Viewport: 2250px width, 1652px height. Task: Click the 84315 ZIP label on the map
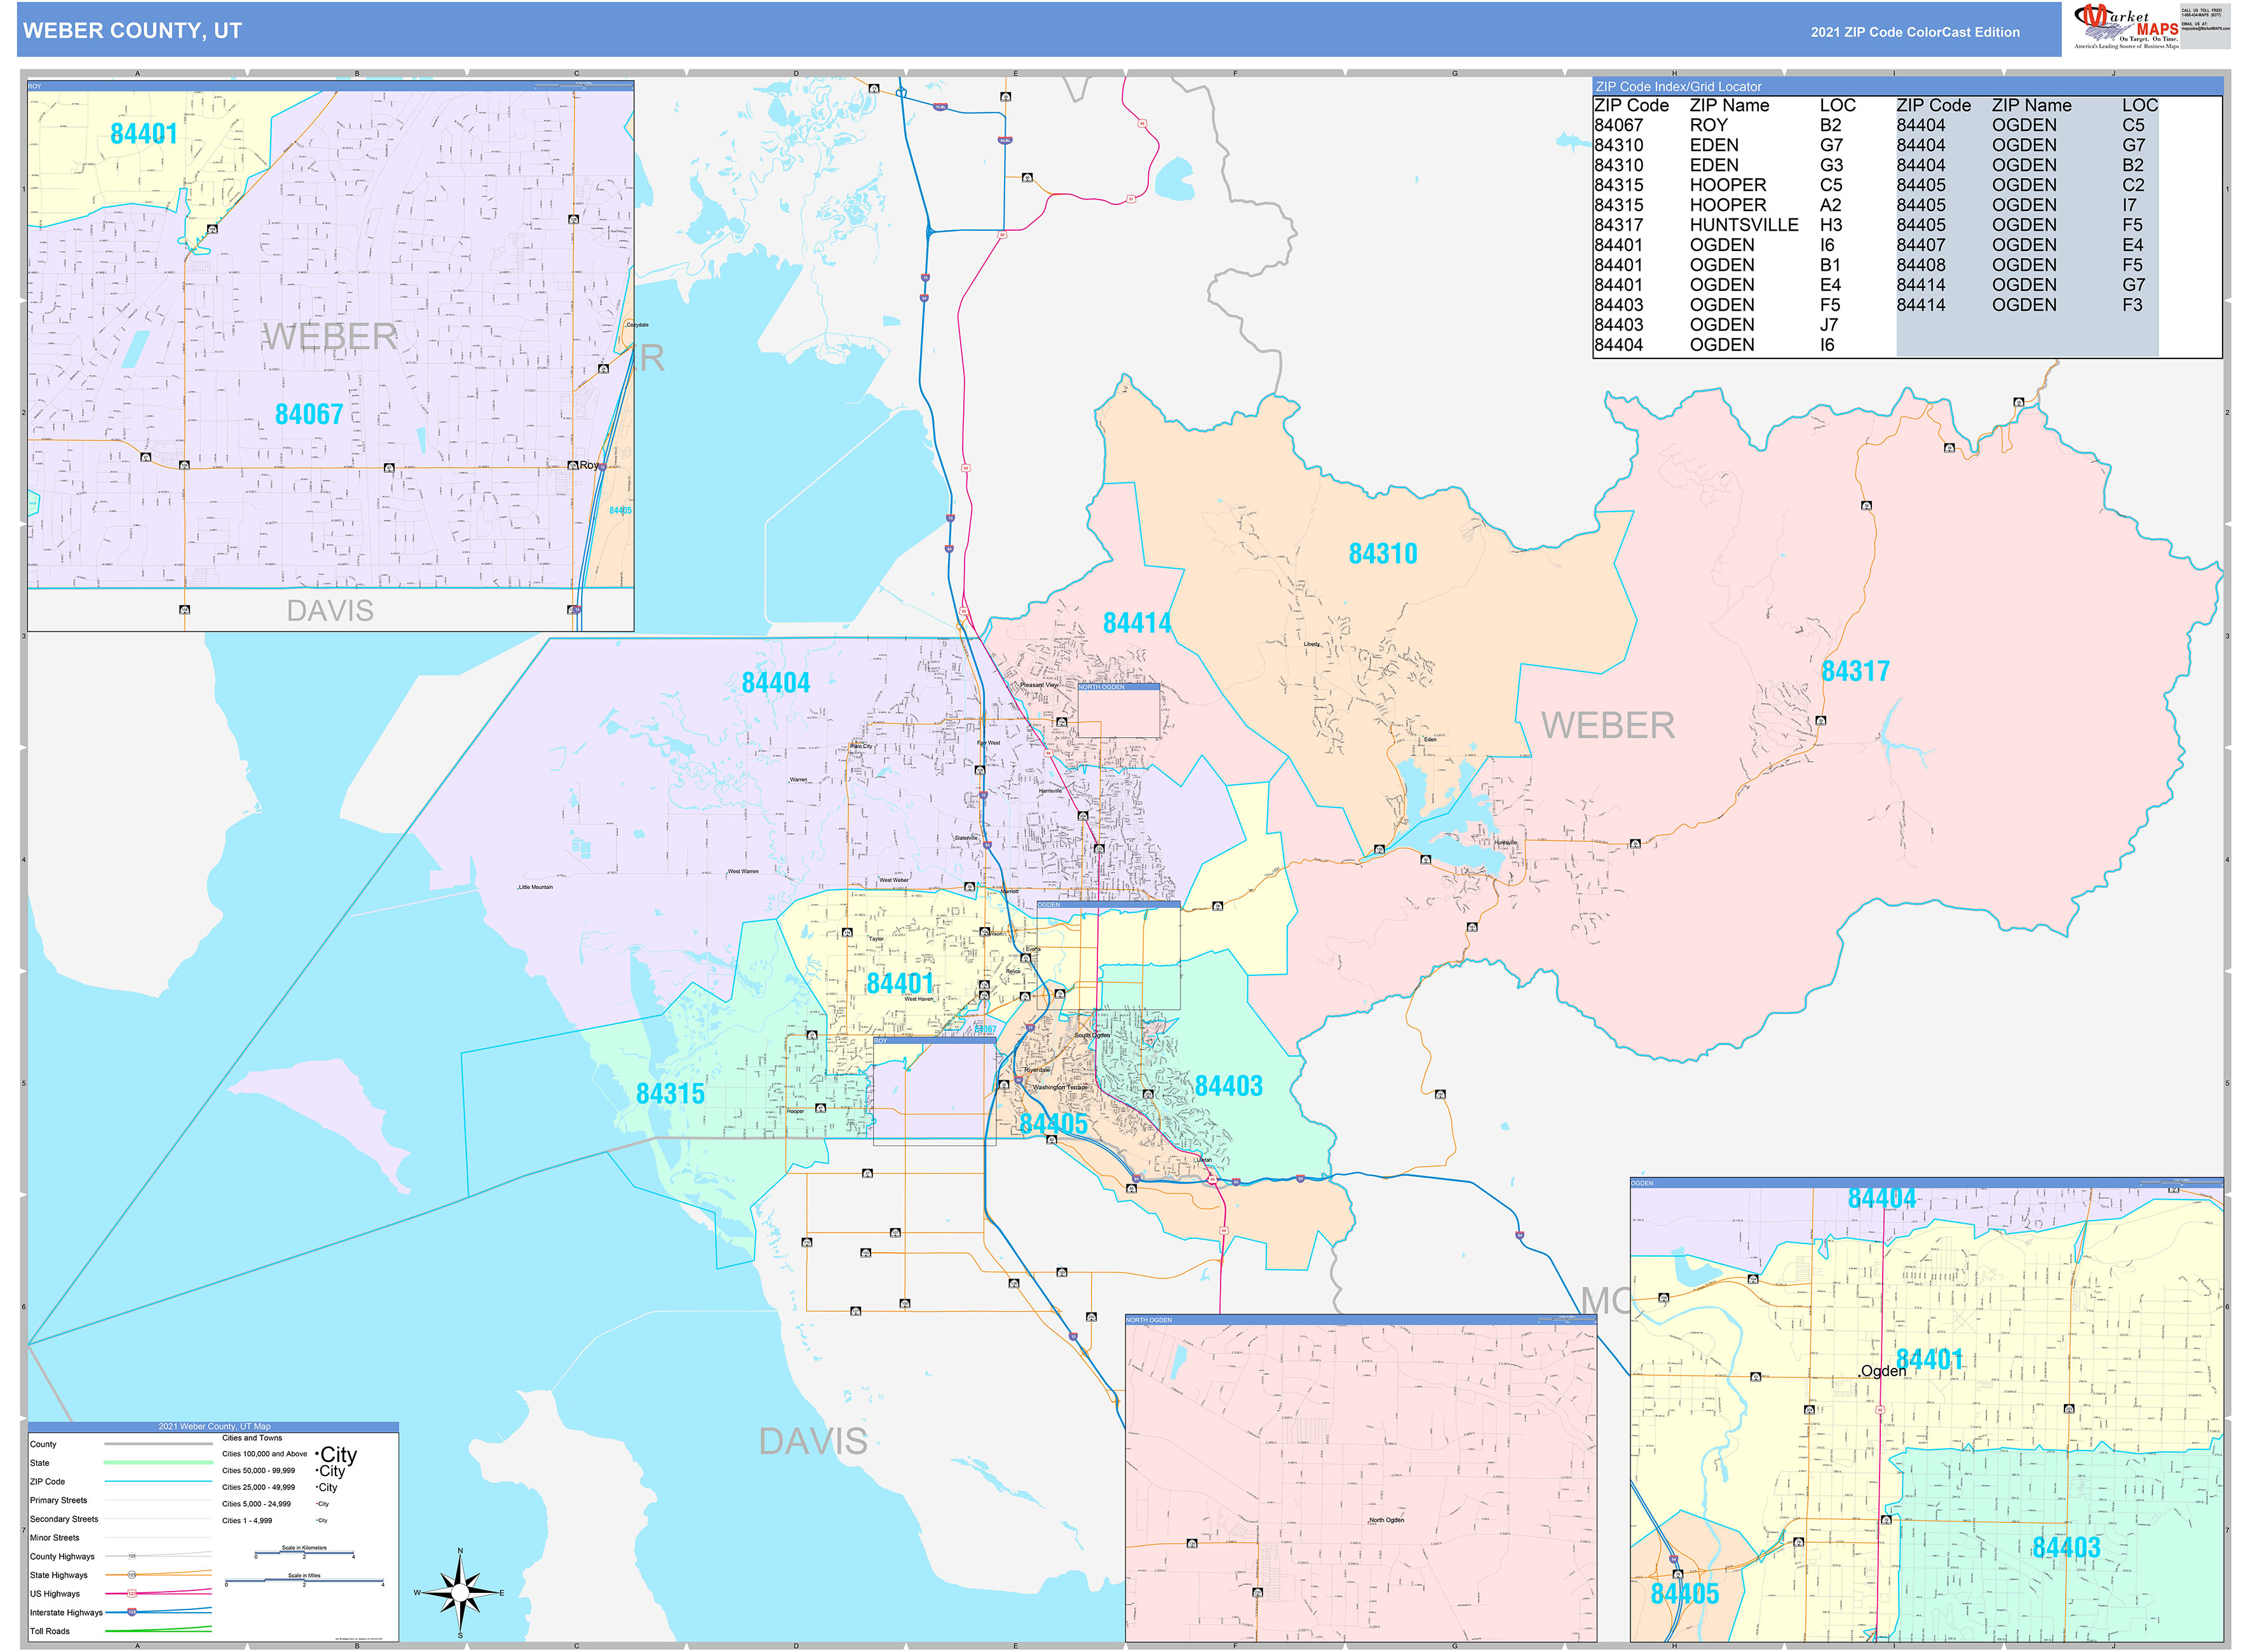tap(670, 1094)
